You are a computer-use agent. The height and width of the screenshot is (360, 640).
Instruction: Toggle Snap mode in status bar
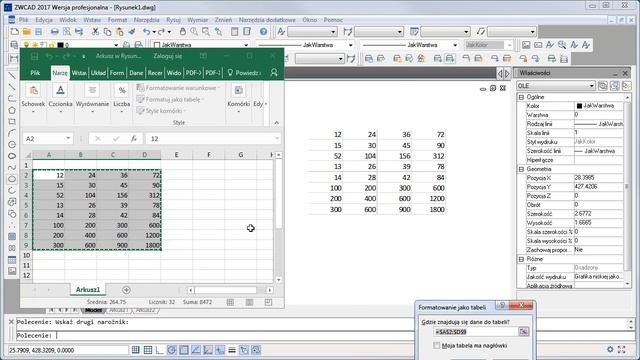pos(136,350)
